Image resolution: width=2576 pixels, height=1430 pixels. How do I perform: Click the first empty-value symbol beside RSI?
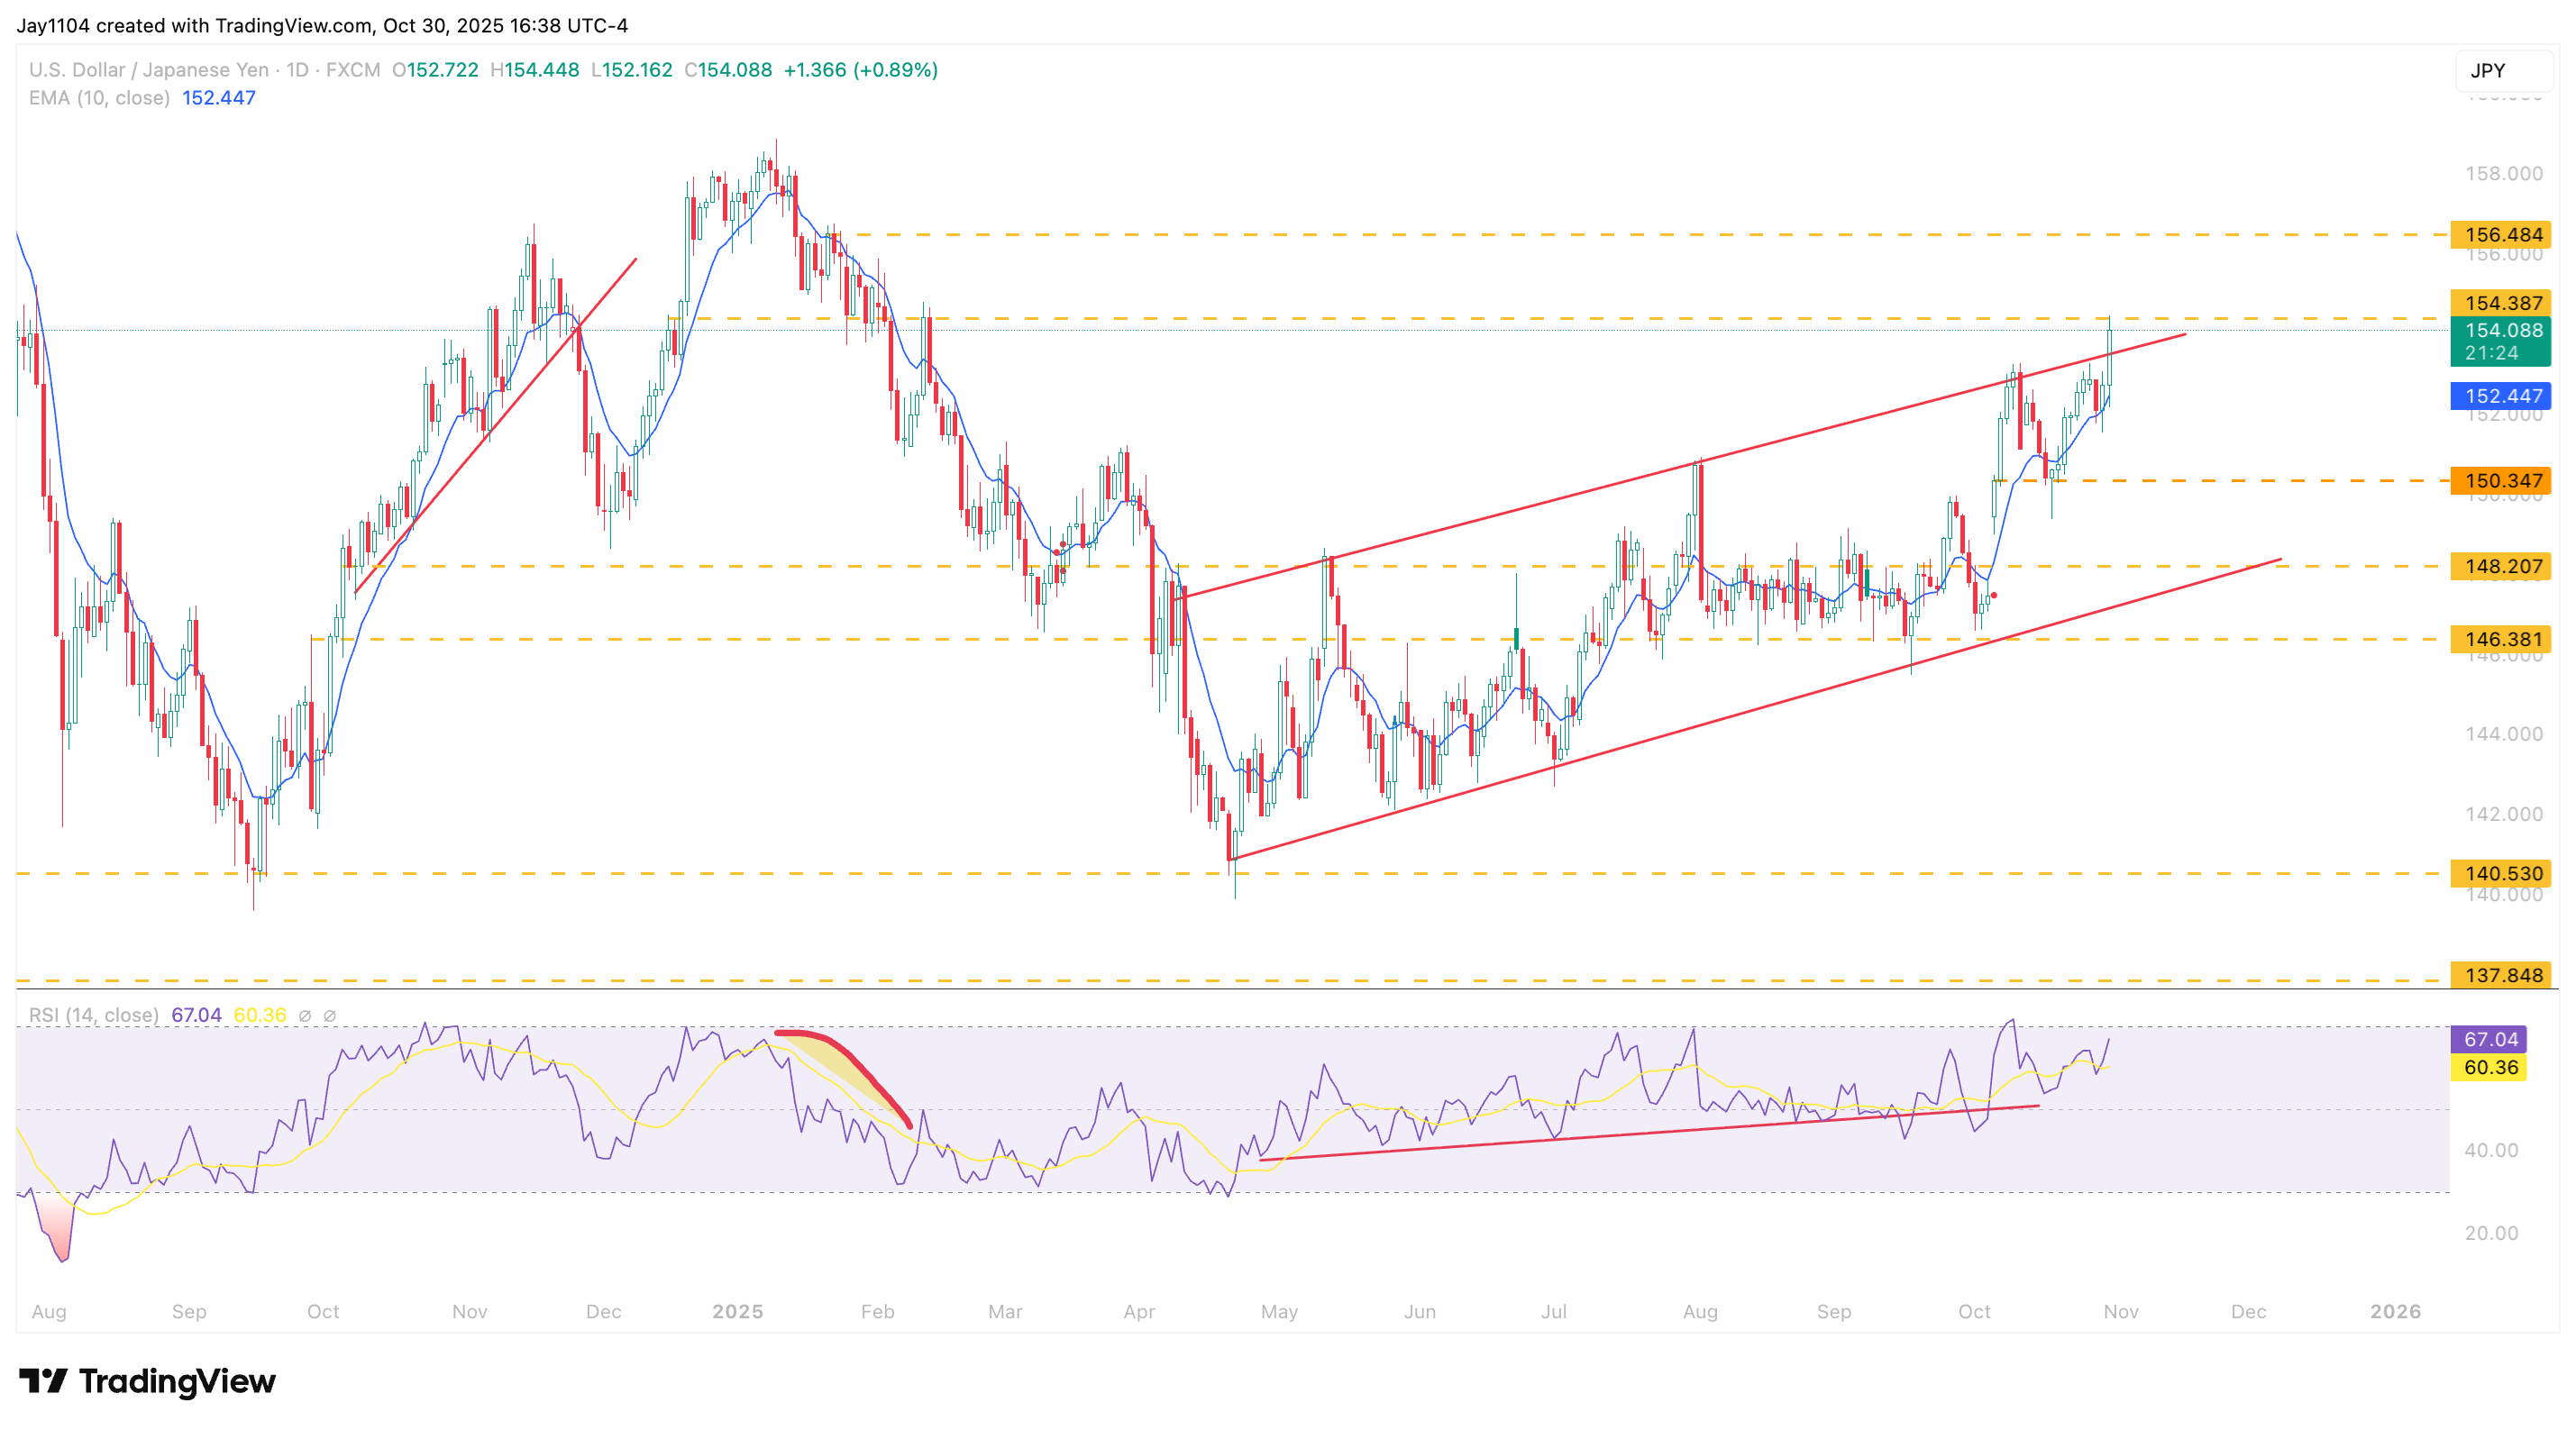pos(305,1016)
